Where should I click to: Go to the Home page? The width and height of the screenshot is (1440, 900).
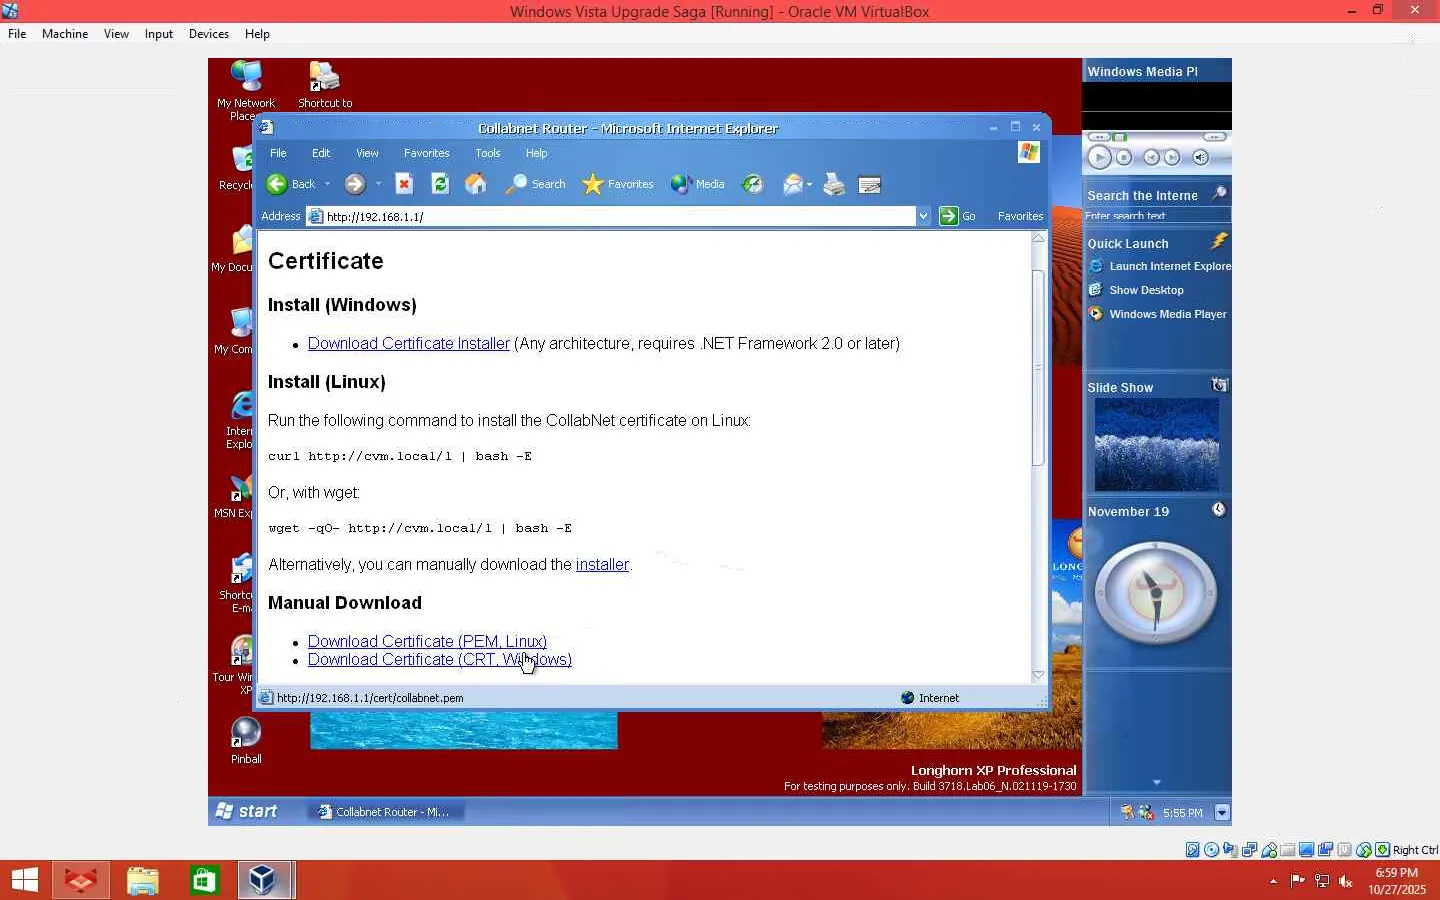click(x=476, y=184)
